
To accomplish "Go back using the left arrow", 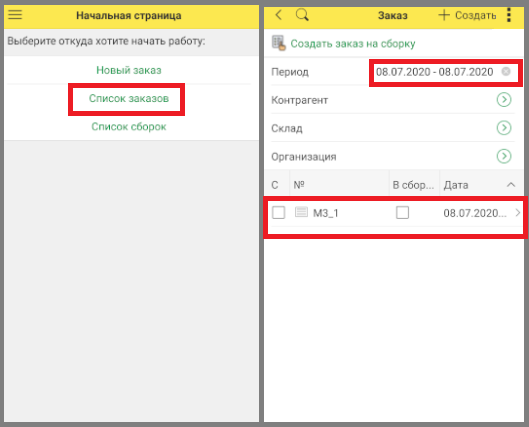I will (279, 15).
